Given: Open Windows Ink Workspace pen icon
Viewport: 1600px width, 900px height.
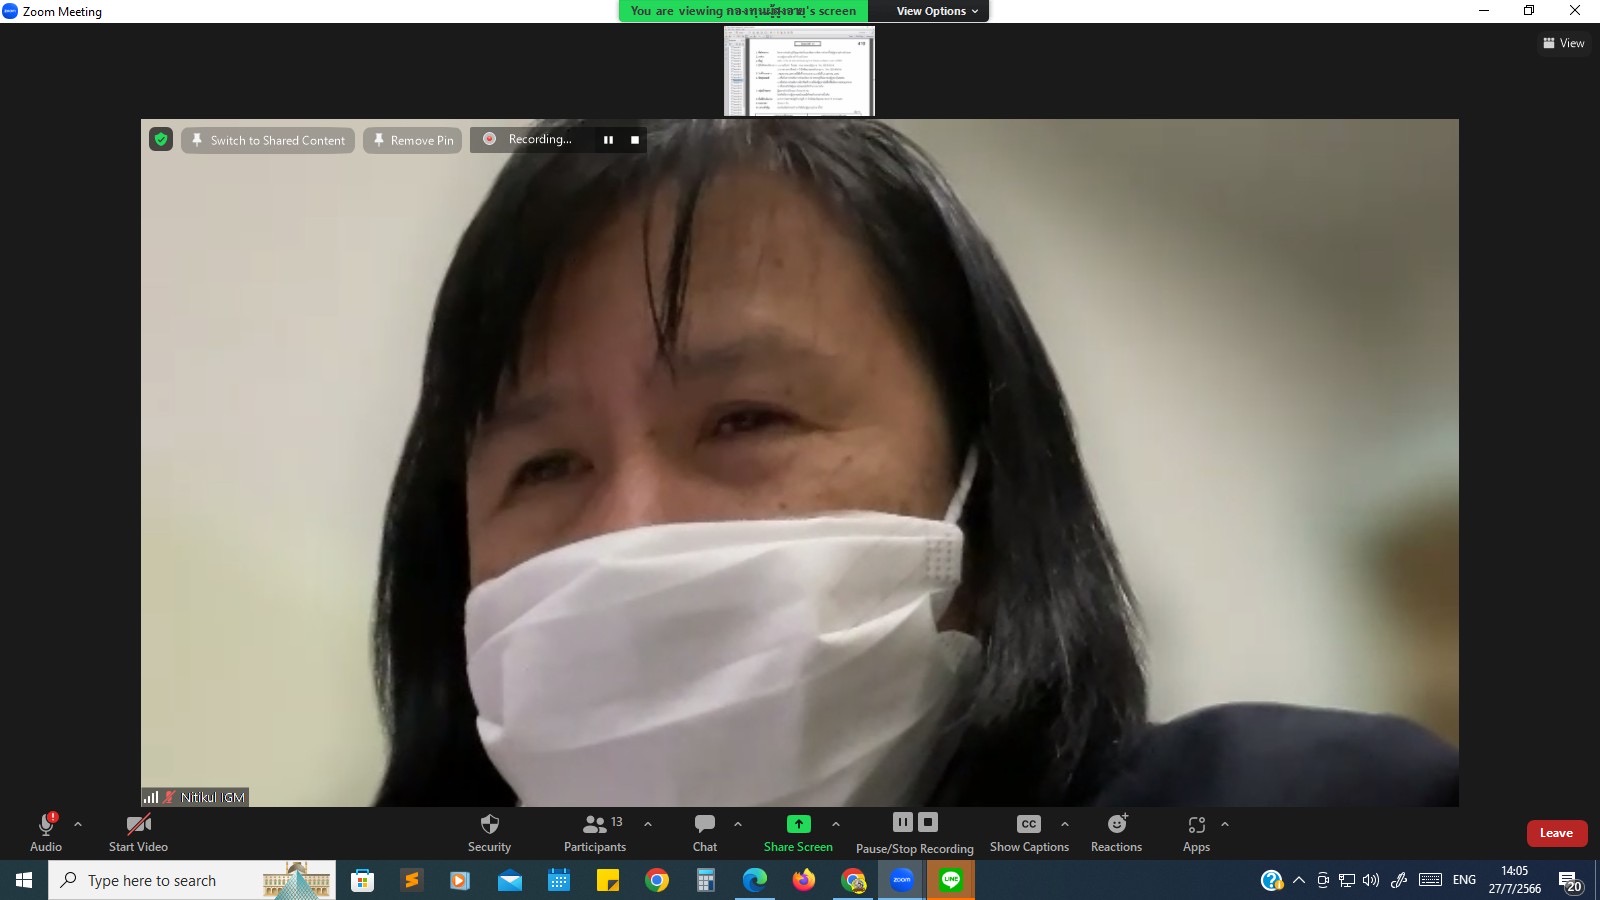Looking at the screenshot, I should coord(1399,880).
